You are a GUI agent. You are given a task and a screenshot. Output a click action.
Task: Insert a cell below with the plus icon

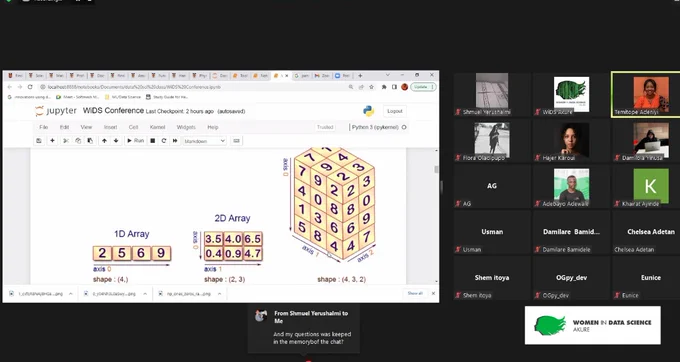pyautogui.click(x=52, y=140)
